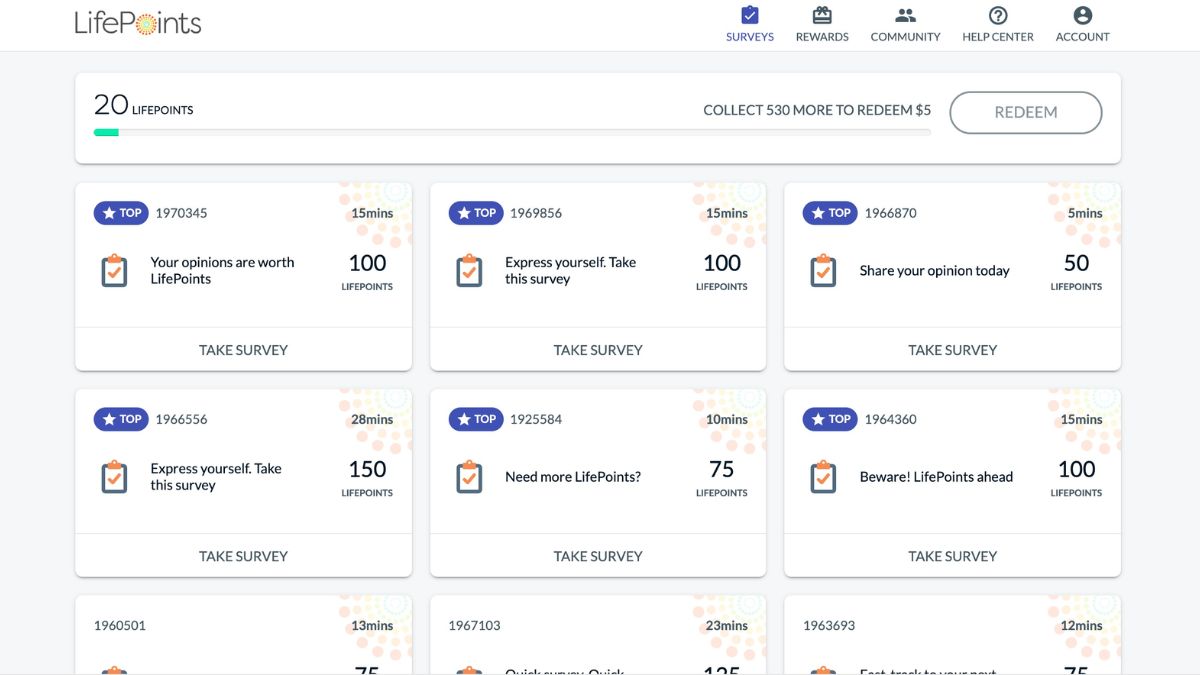This screenshot has width=1200, height=675.
Task: Take the 'Beware! LifePoints ahead' survey
Action: [x=951, y=556]
